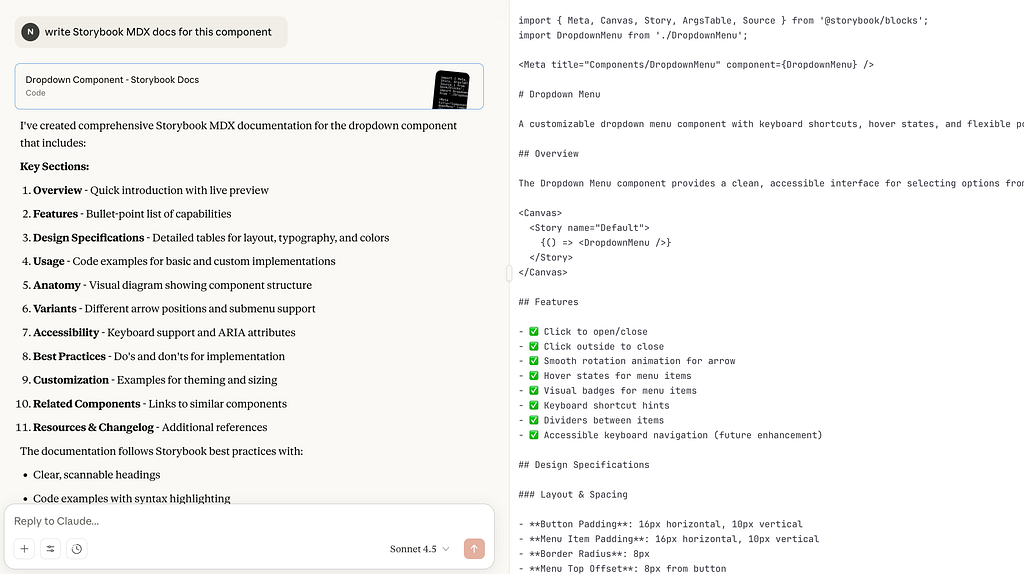The height and width of the screenshot is (574, 1024).
Task: Open the Sonnet 4.5 model selector
Action: 413,549
